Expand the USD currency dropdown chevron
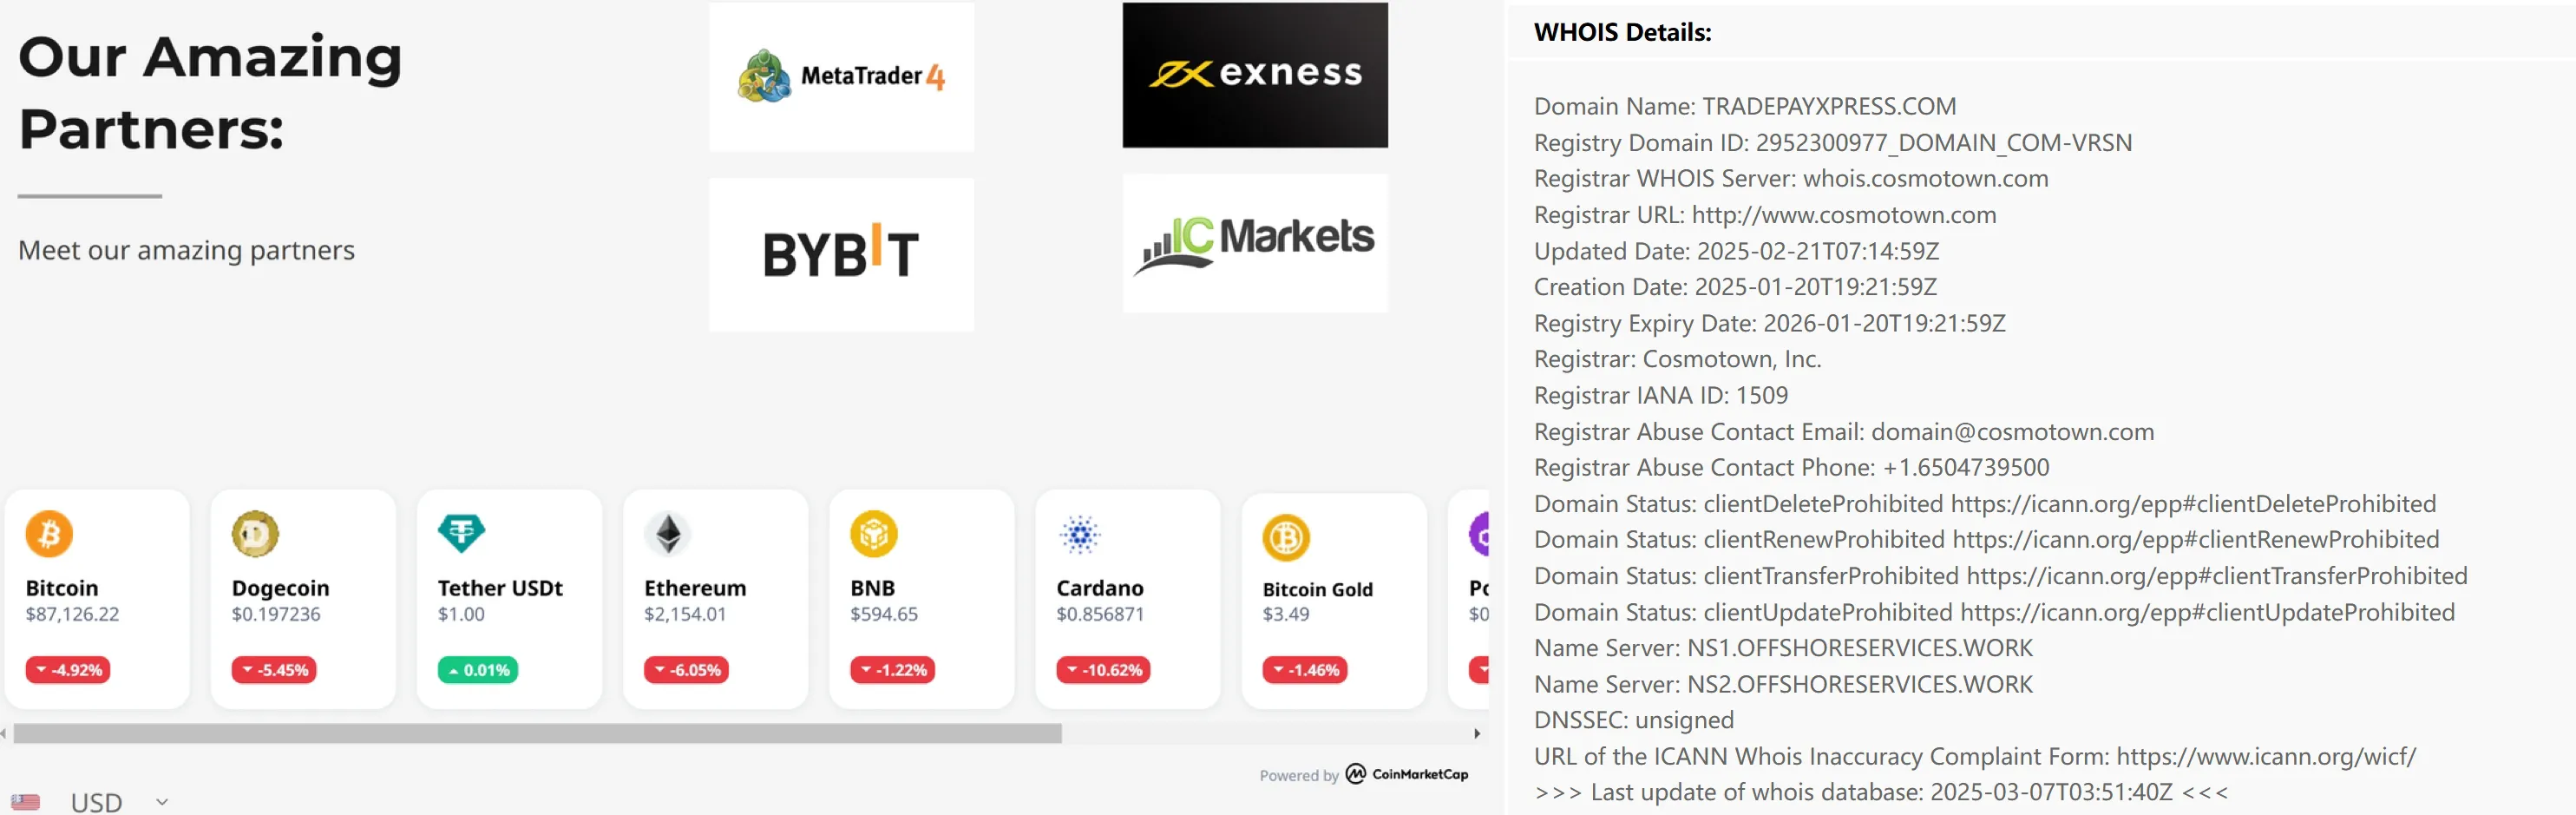Viewport: 2576px width, 815px height. click(162, 802)
